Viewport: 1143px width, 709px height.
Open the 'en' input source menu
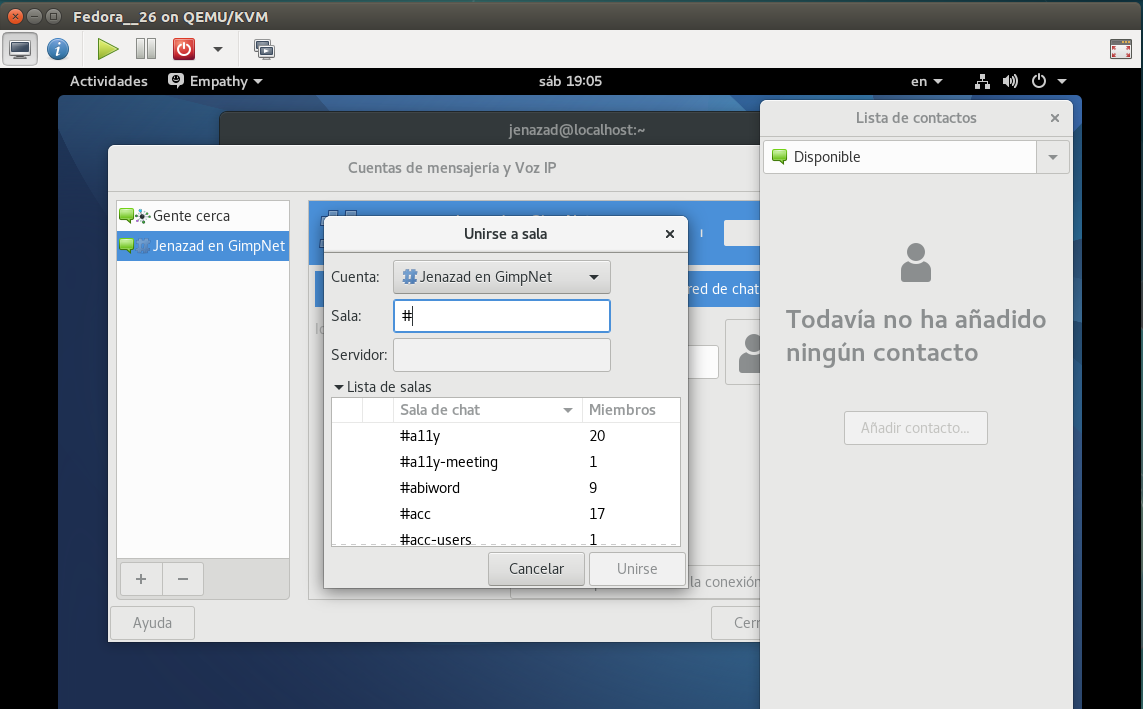(x=927, y=81)
